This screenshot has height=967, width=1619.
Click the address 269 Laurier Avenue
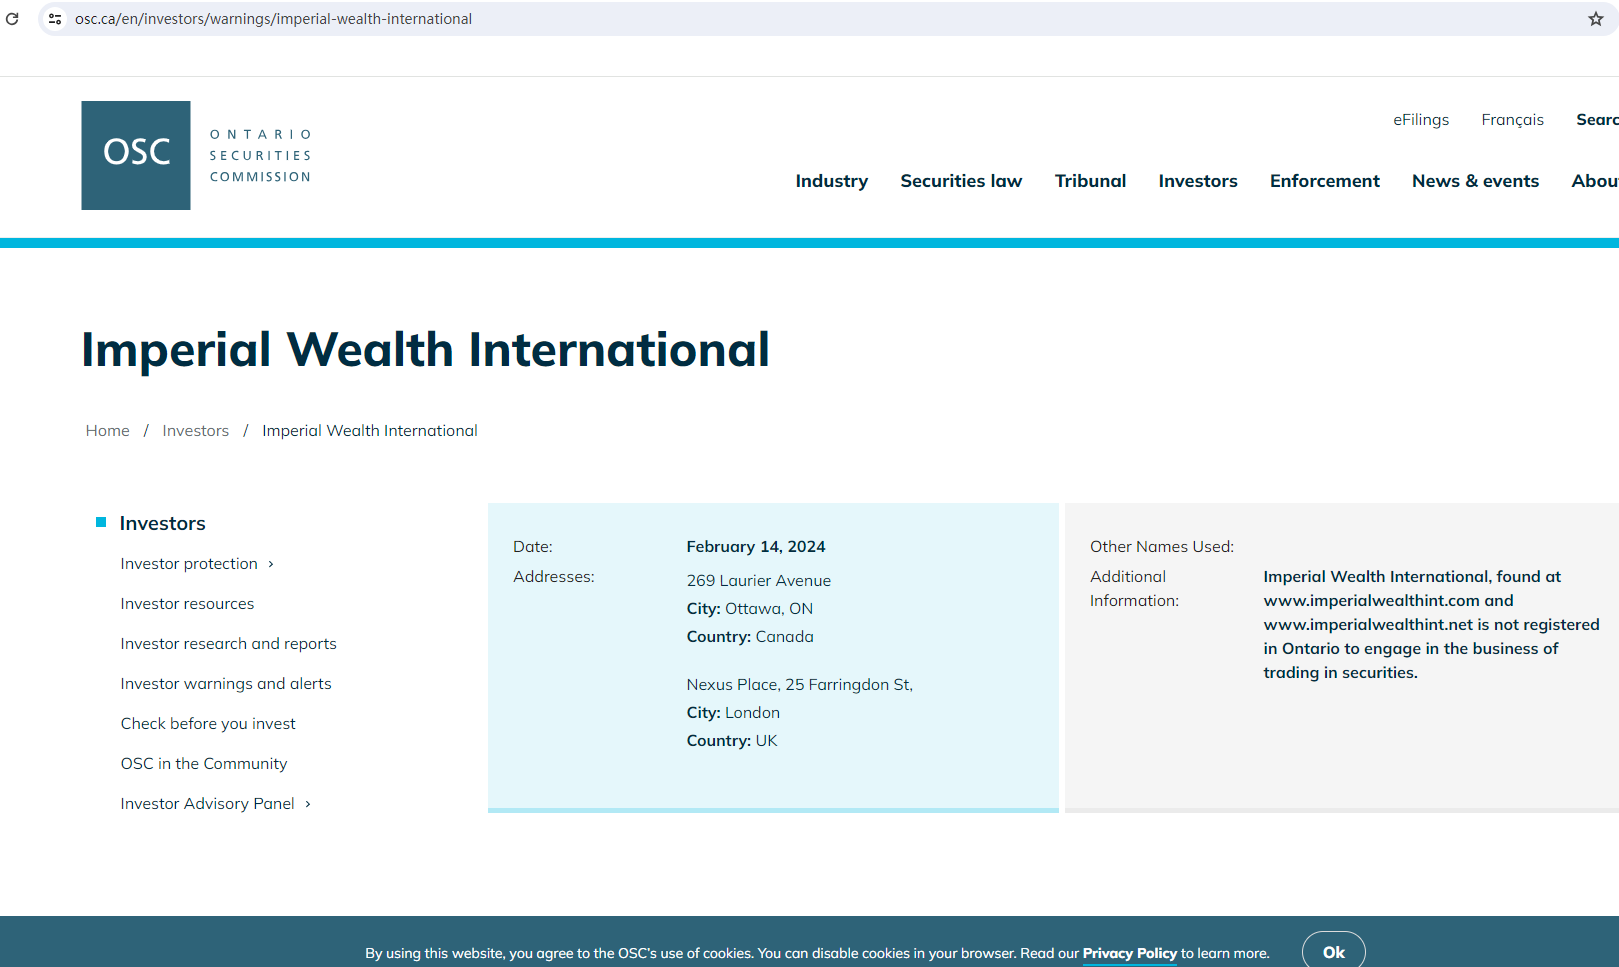(759, 581)
